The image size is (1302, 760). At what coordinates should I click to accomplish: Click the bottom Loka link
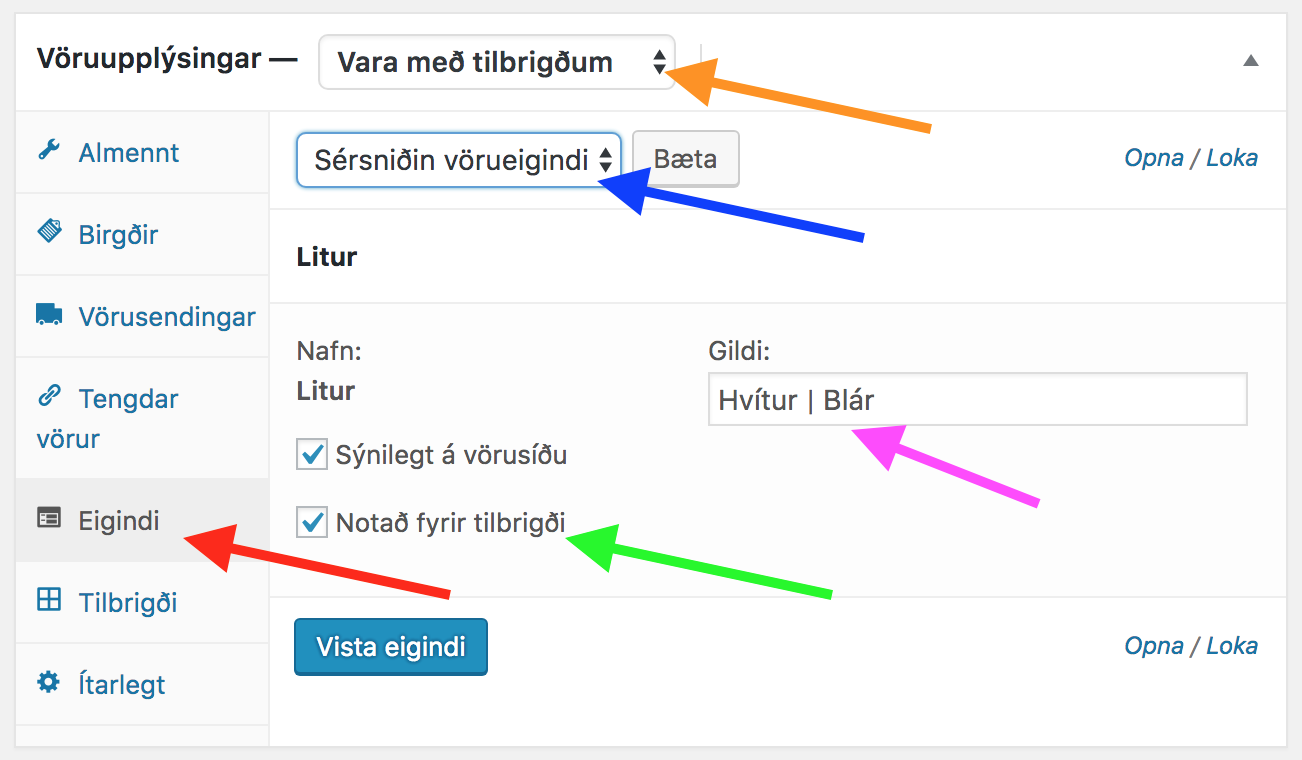[x=1231, y=646]
